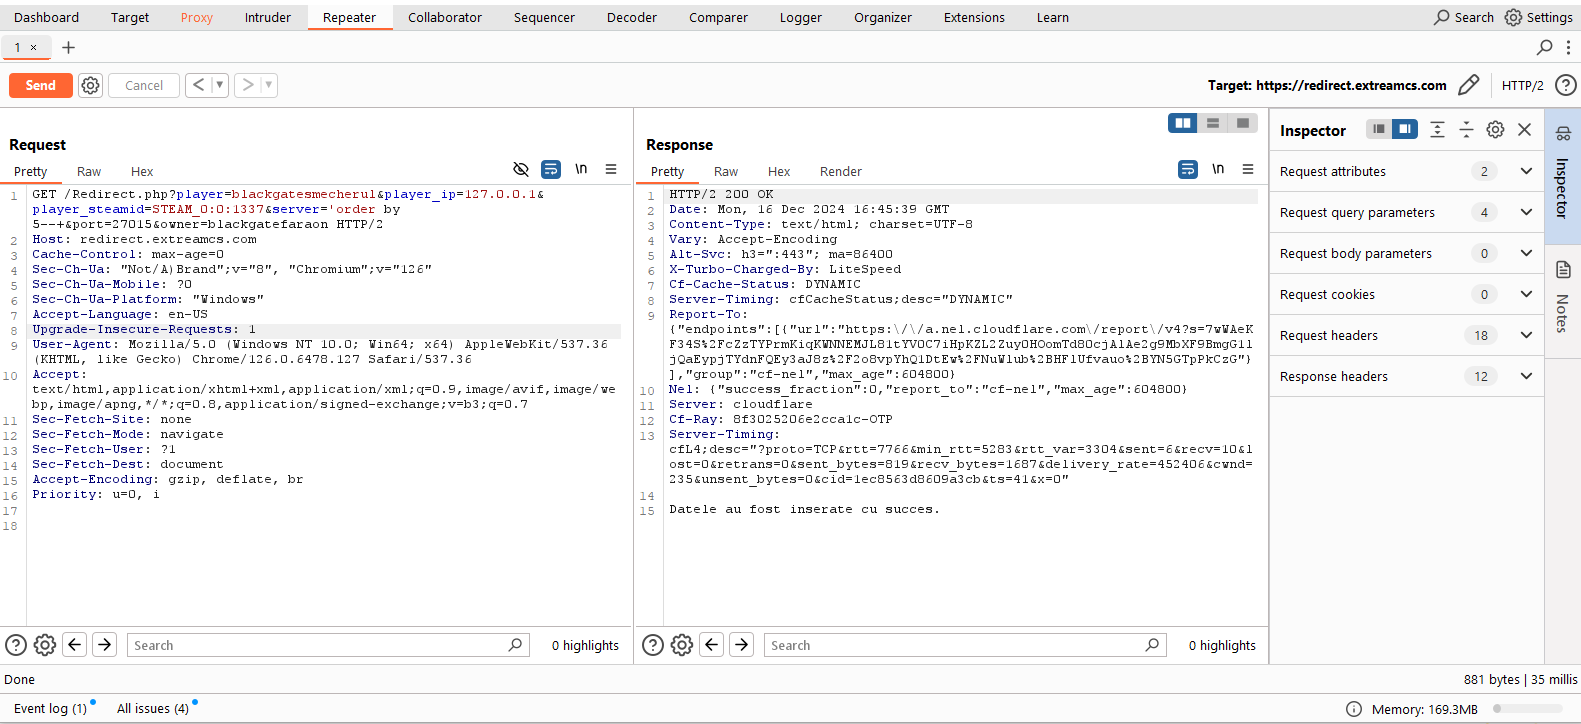Open Request search help icon
1581x724 pixels.
point(16,645)
